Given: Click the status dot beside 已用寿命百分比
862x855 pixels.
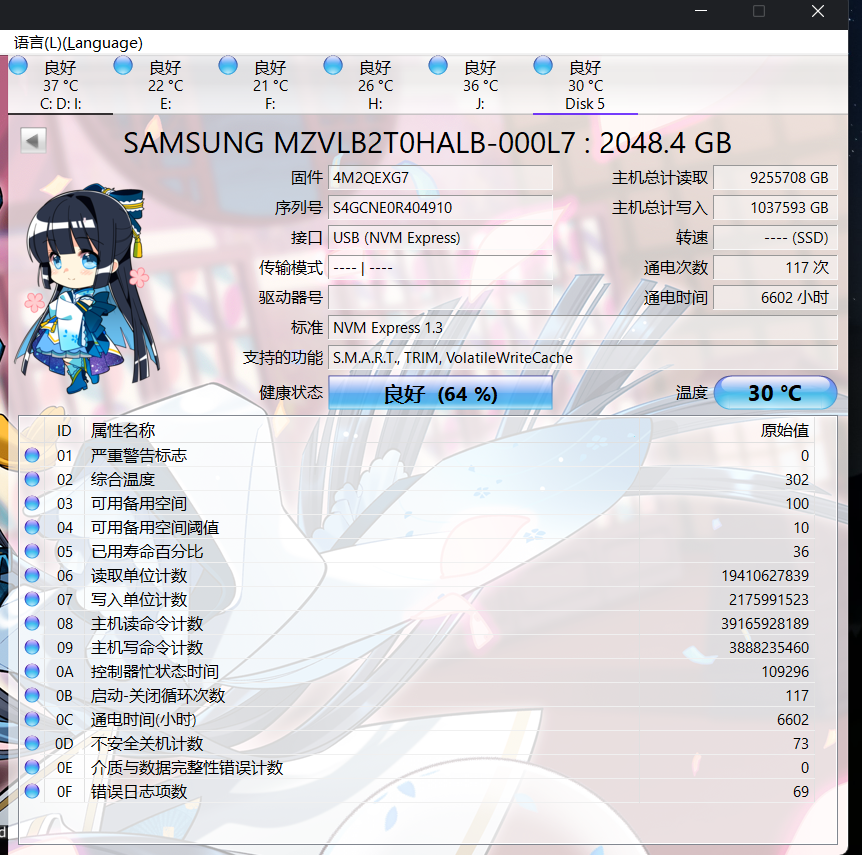Looking at the screenshot, I should click(31, 551).
